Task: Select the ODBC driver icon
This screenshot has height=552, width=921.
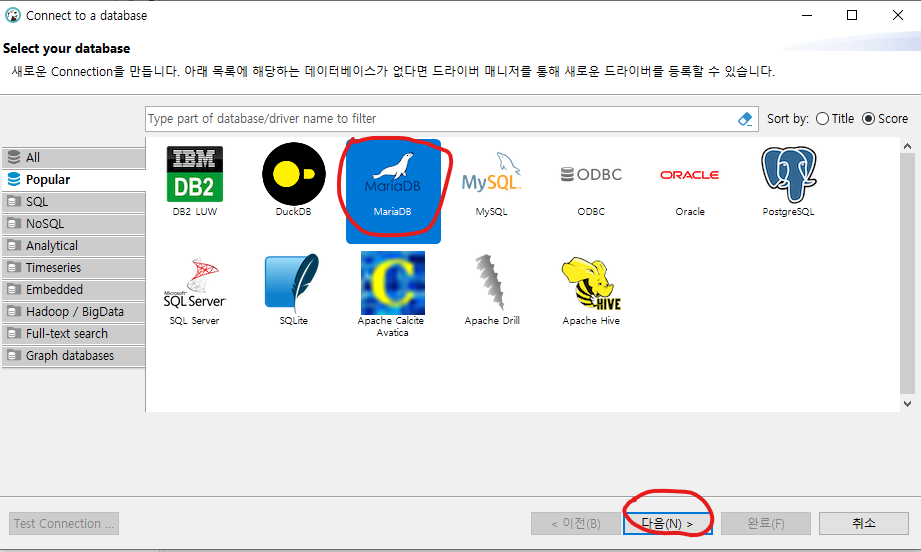Action: (x=591, y=174)
